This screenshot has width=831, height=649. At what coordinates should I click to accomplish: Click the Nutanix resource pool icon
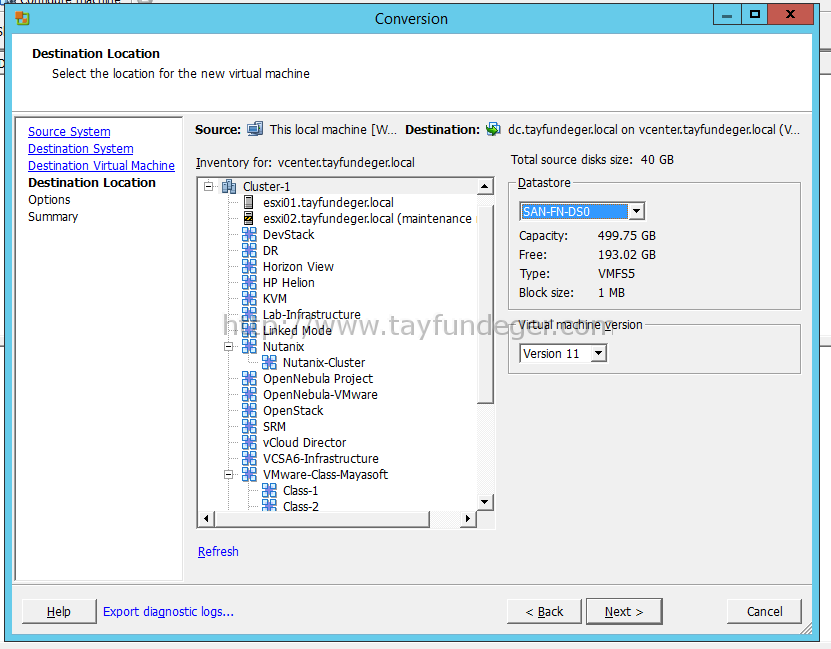pyautogui.click(x=249, y=346)
